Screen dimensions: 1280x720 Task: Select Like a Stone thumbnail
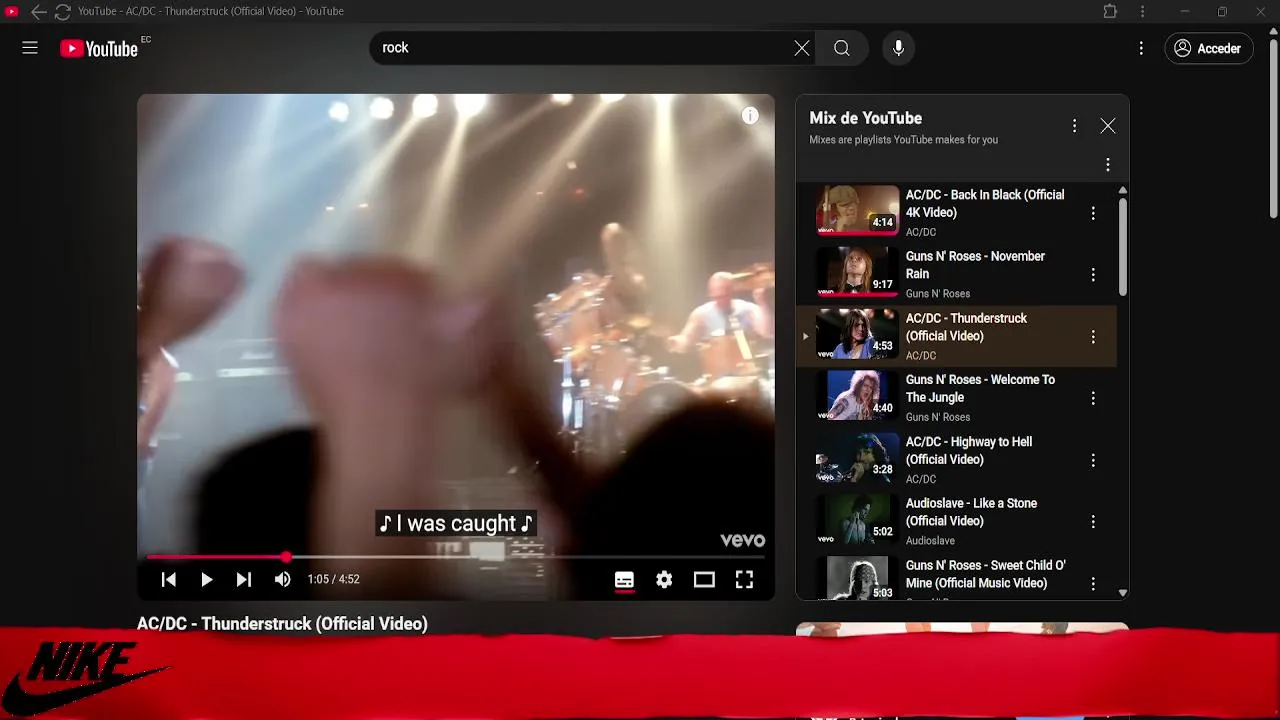(857, 519)
